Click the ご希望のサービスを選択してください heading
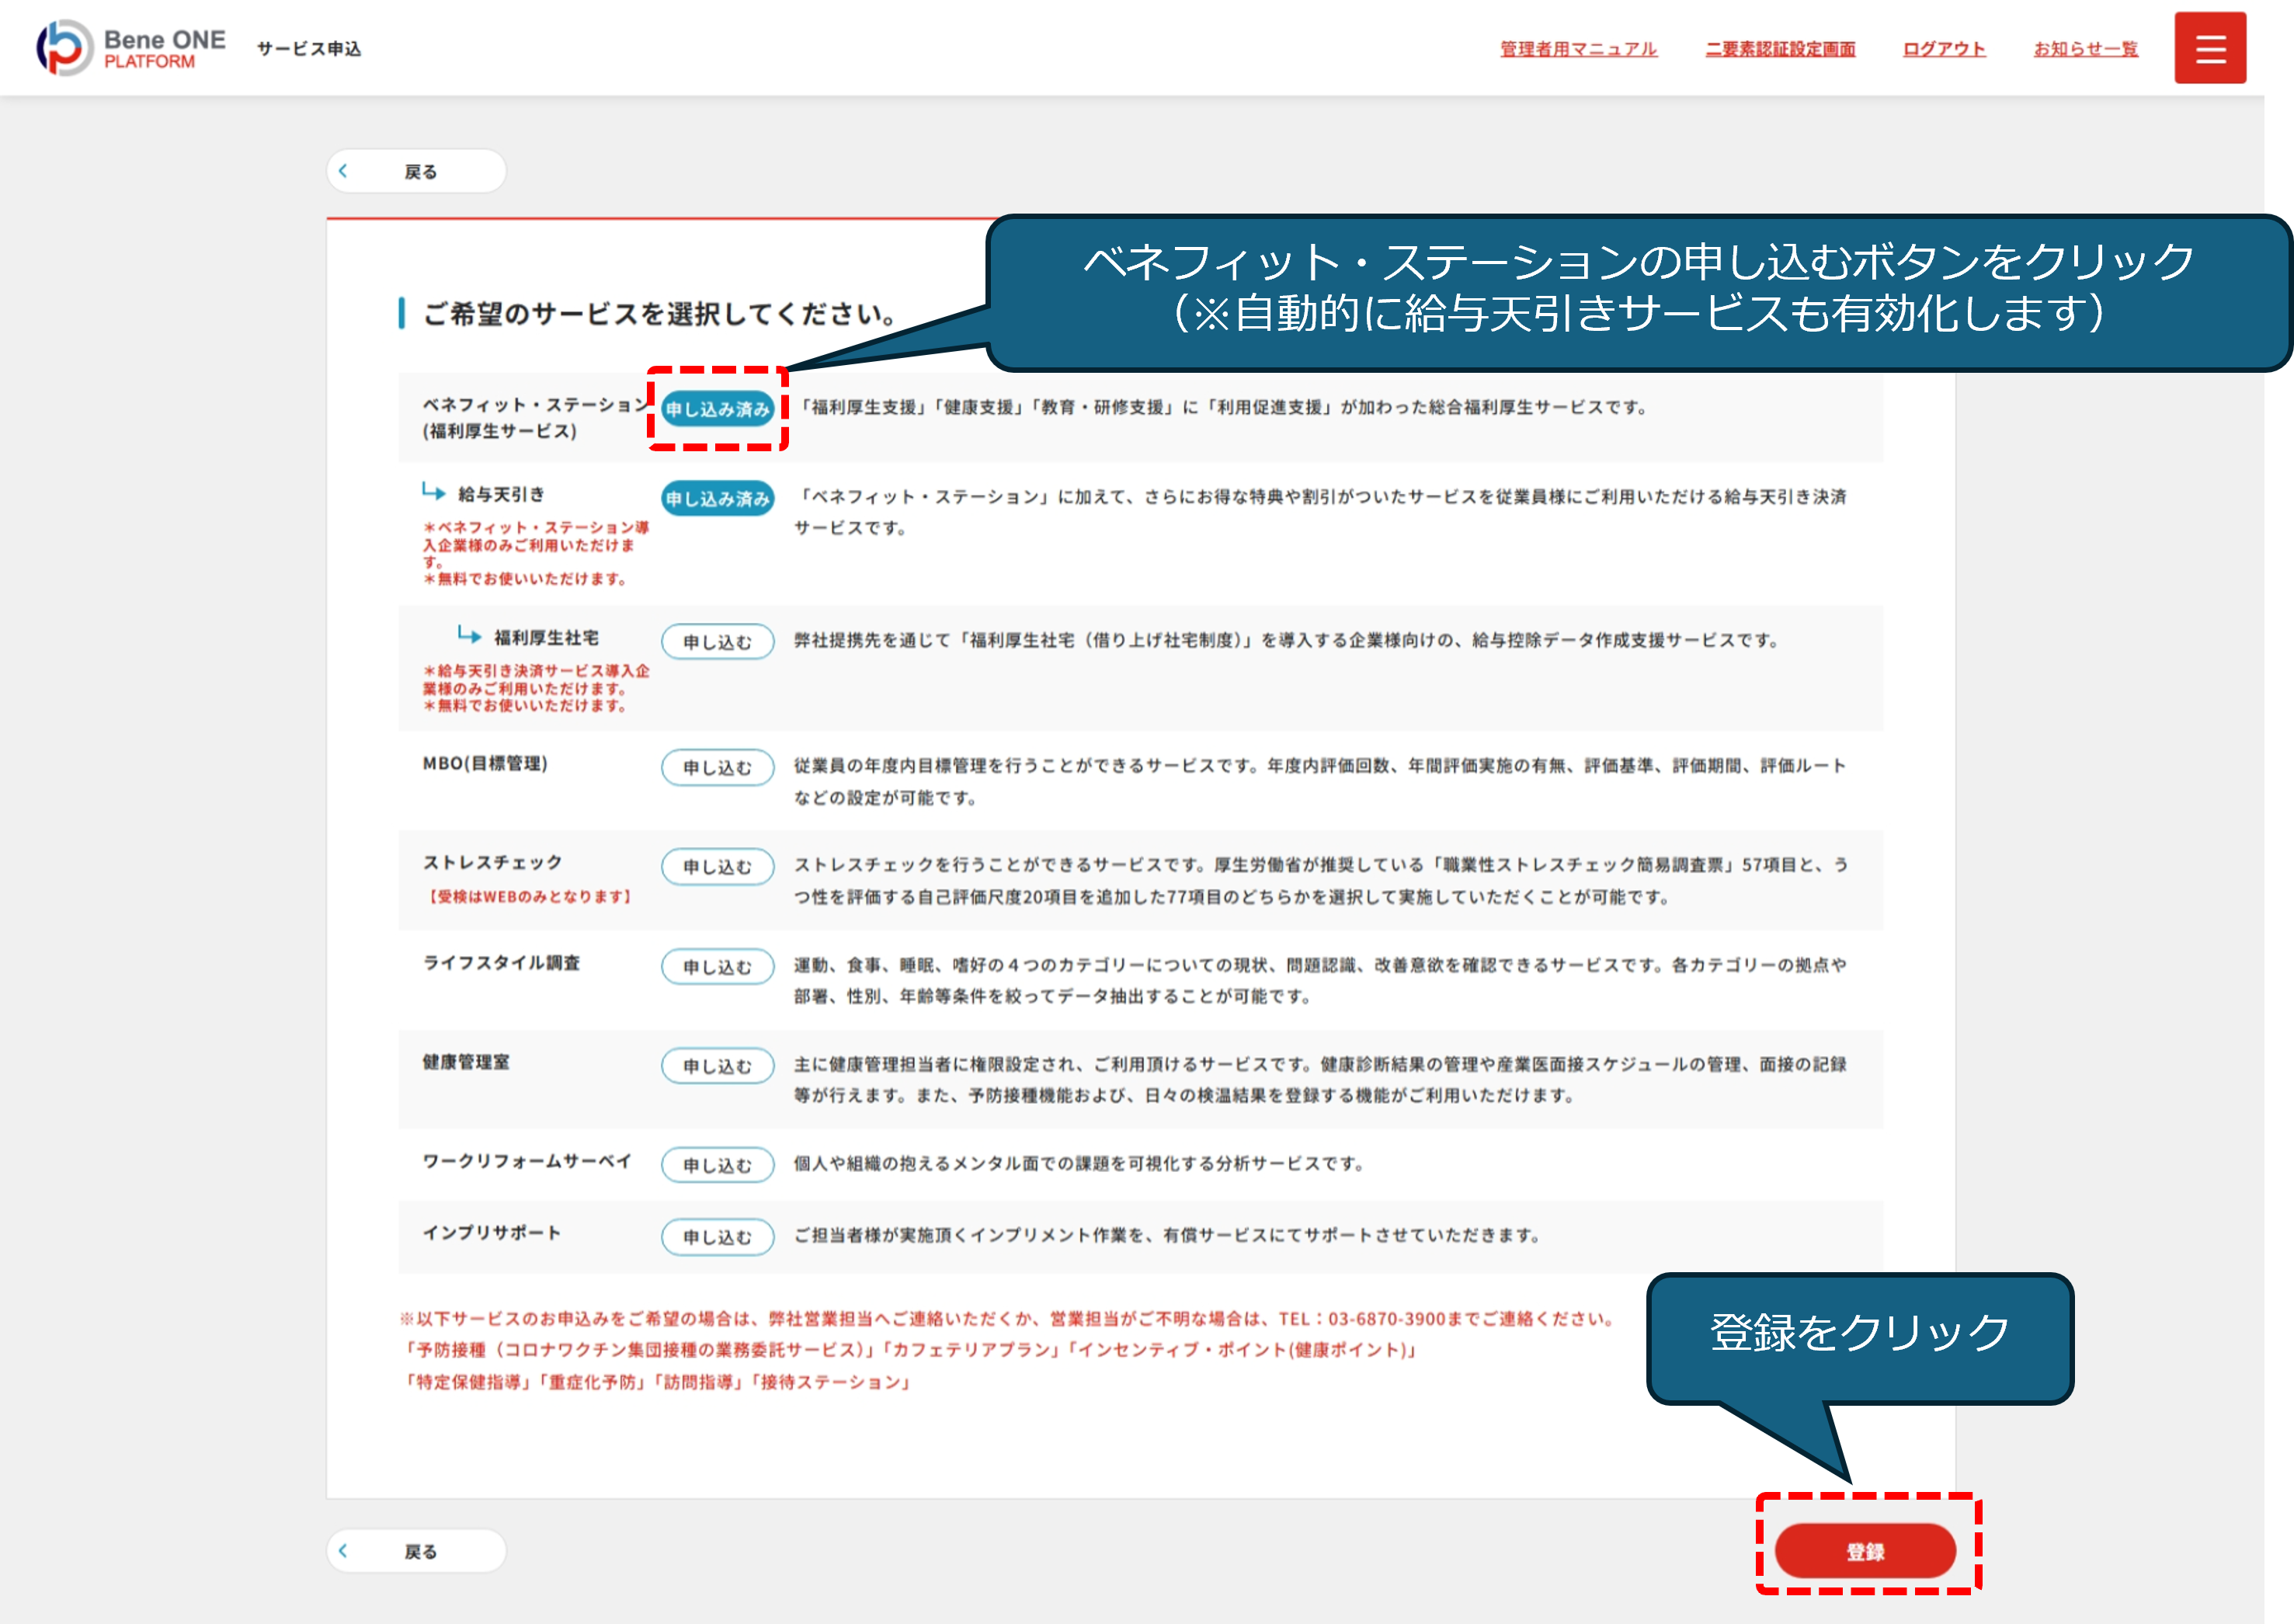Image resolution: width=2294 pixels, height=1624 pixels. (x=660, y=313)
